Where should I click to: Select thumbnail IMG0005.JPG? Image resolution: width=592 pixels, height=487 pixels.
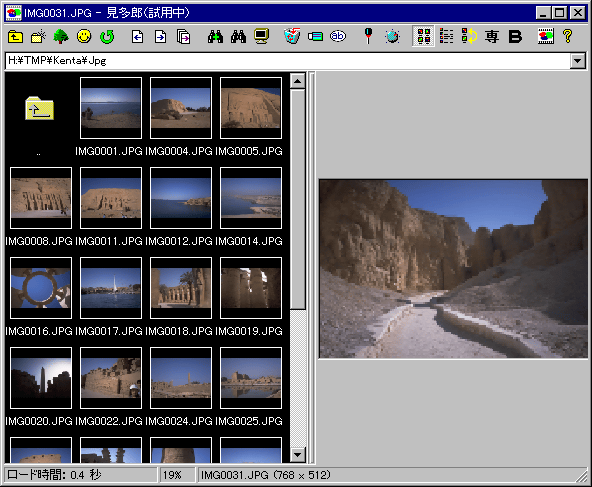pyautogui.click(x=251, y=108)
